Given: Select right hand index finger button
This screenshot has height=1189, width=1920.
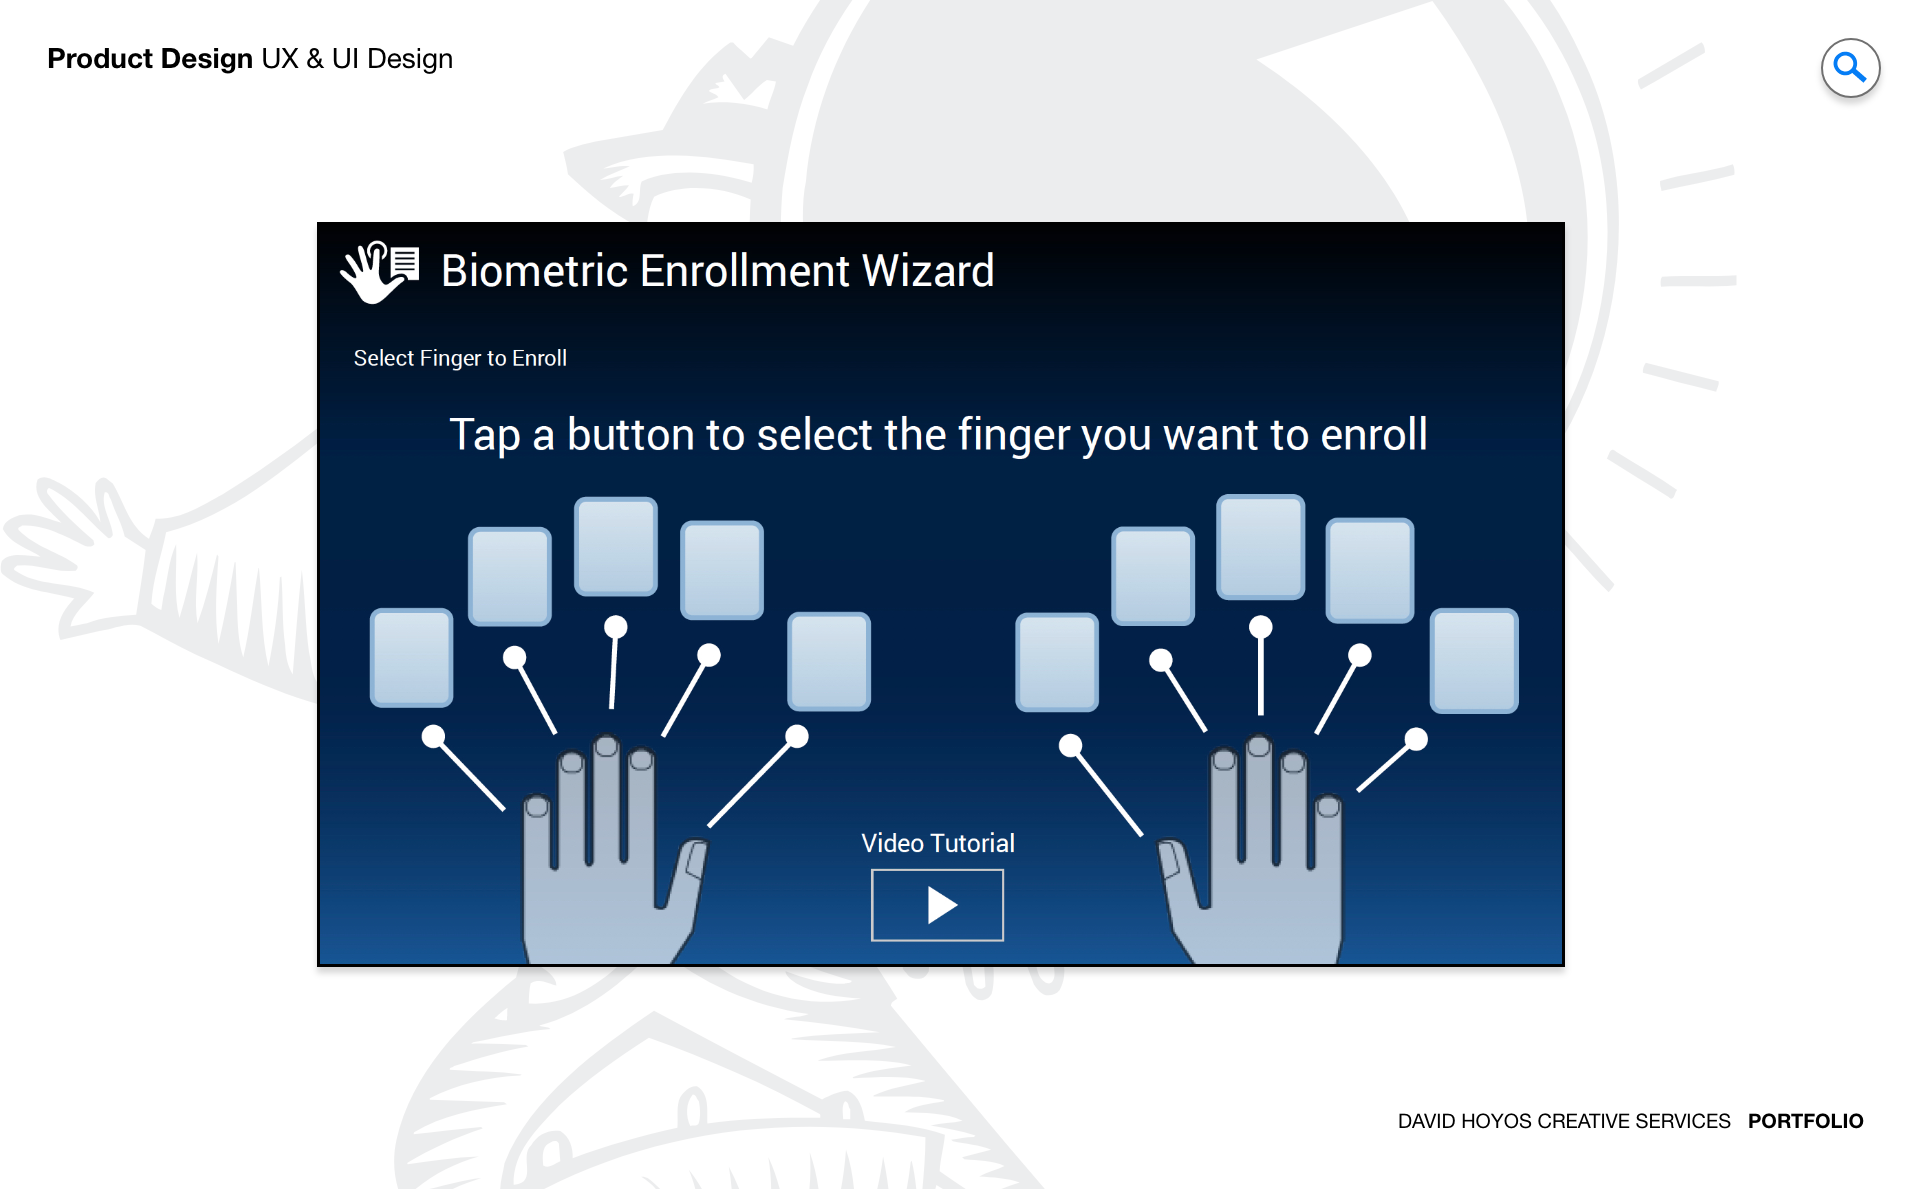Looking at the screenshot, I should 1153,576.
